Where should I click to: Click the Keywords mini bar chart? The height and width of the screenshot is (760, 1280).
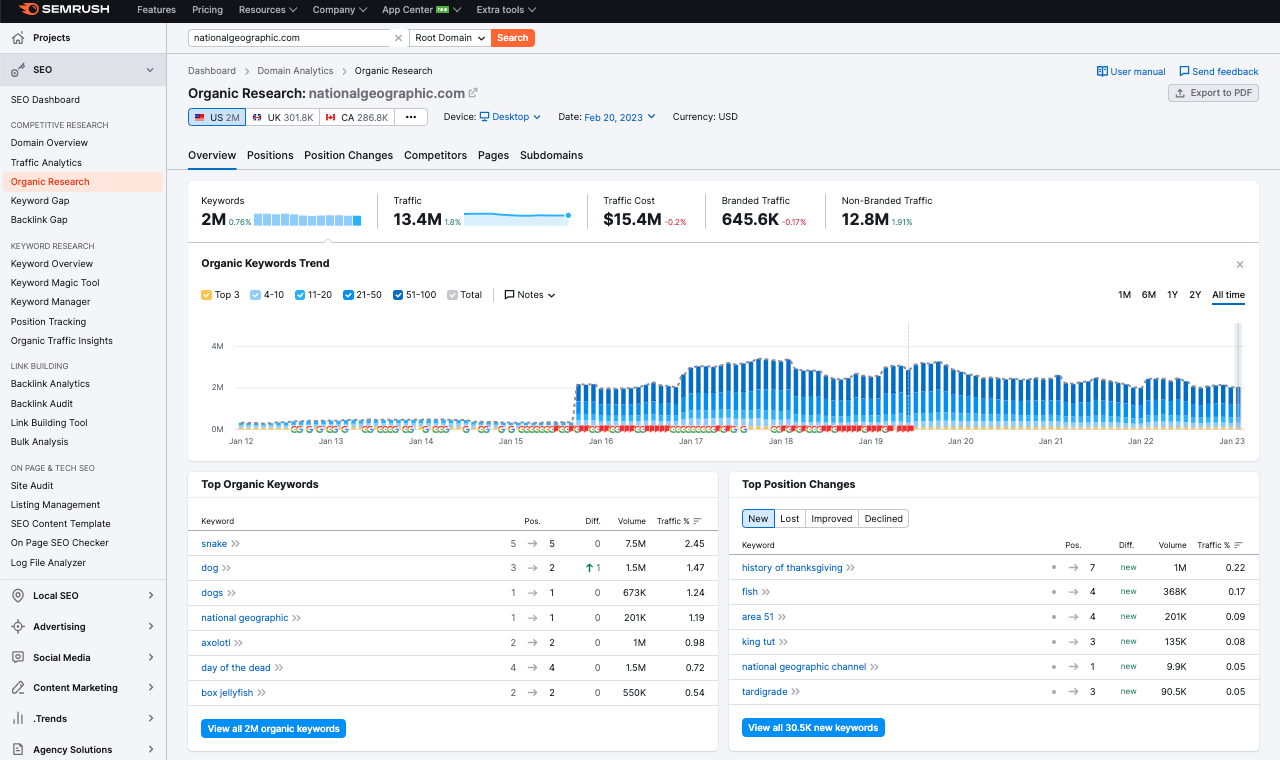pyautogui.click(x=308, y=220)
